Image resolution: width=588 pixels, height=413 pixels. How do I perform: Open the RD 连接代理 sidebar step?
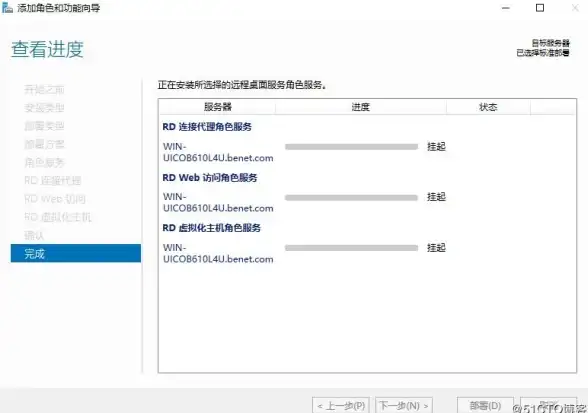[52, 180]
